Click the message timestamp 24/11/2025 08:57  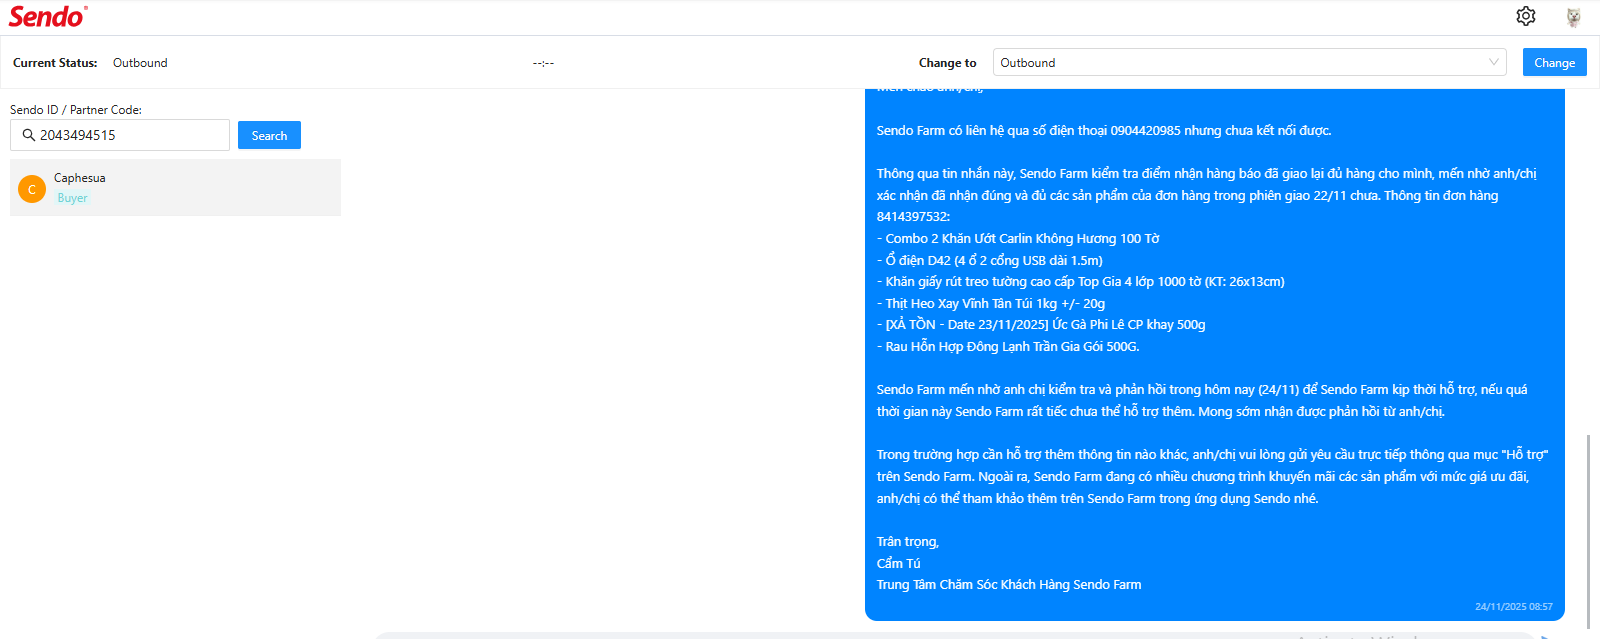pos(1513,606)
